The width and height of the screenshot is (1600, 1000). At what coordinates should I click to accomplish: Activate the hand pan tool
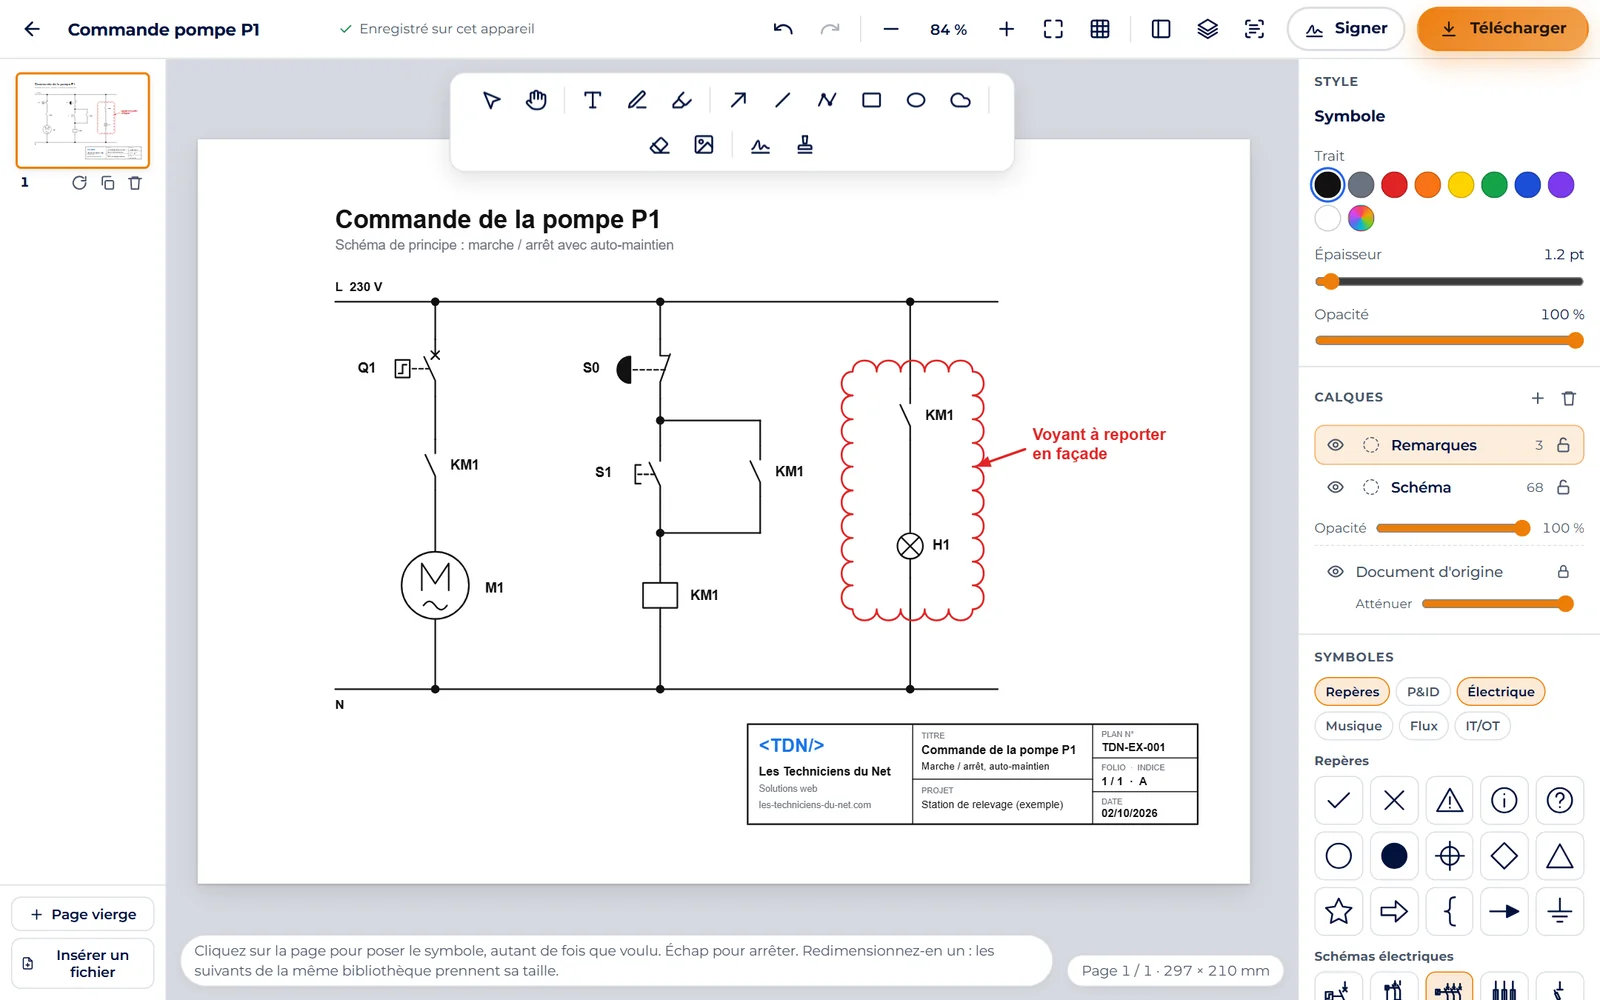tap(536, 100)
